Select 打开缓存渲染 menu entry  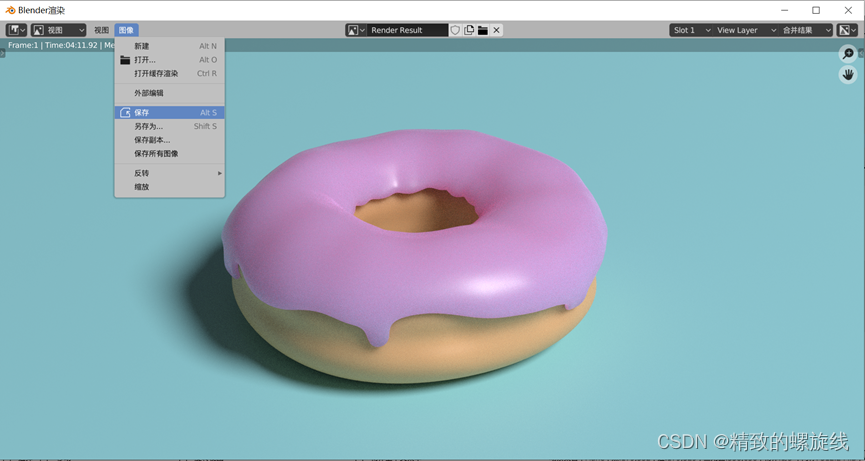[169, 73]
